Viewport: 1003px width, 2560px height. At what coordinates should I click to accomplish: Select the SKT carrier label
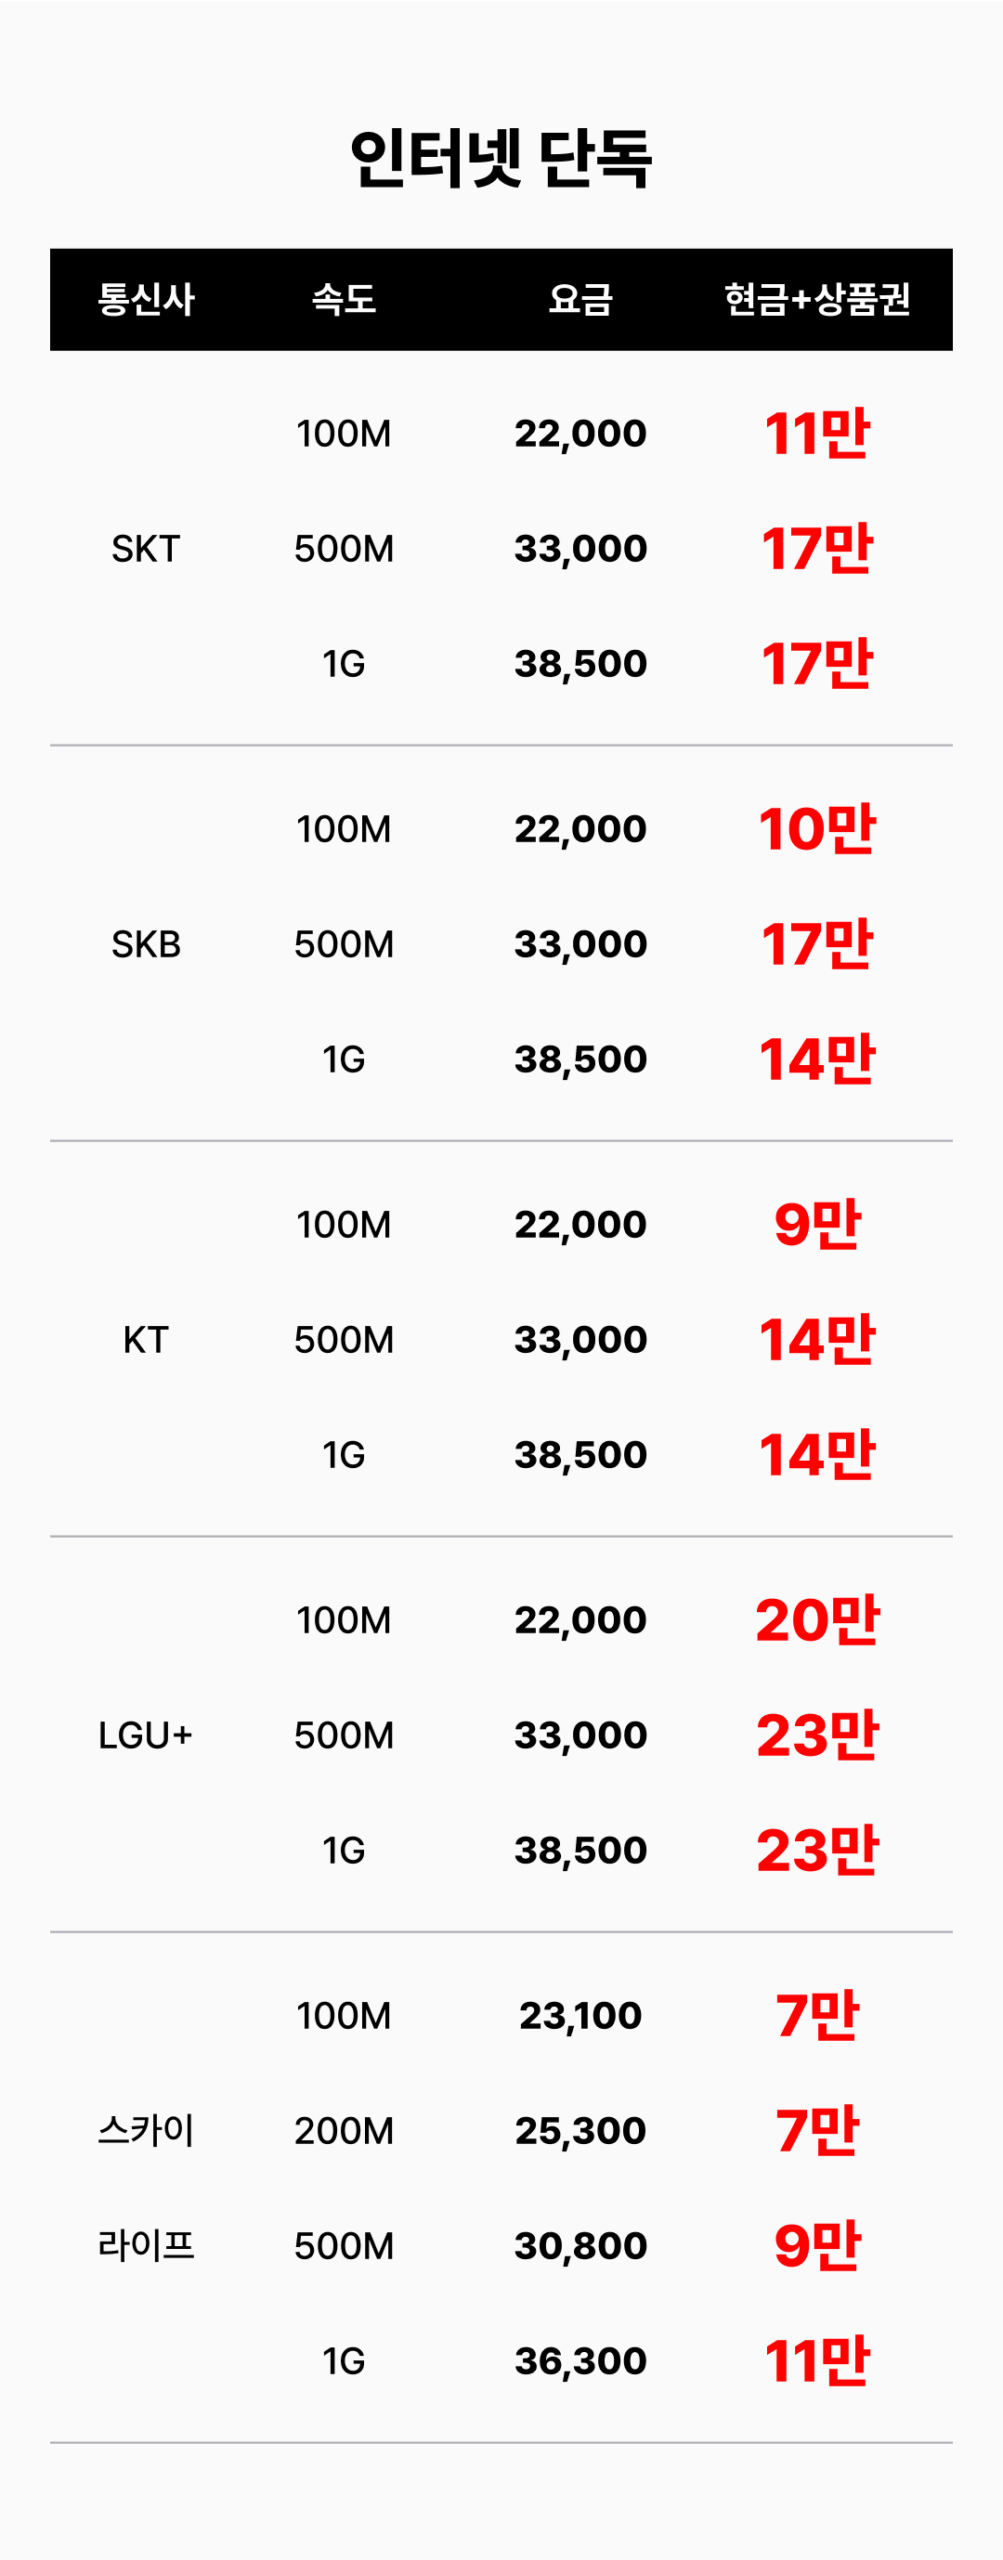(x=146, y=549)
